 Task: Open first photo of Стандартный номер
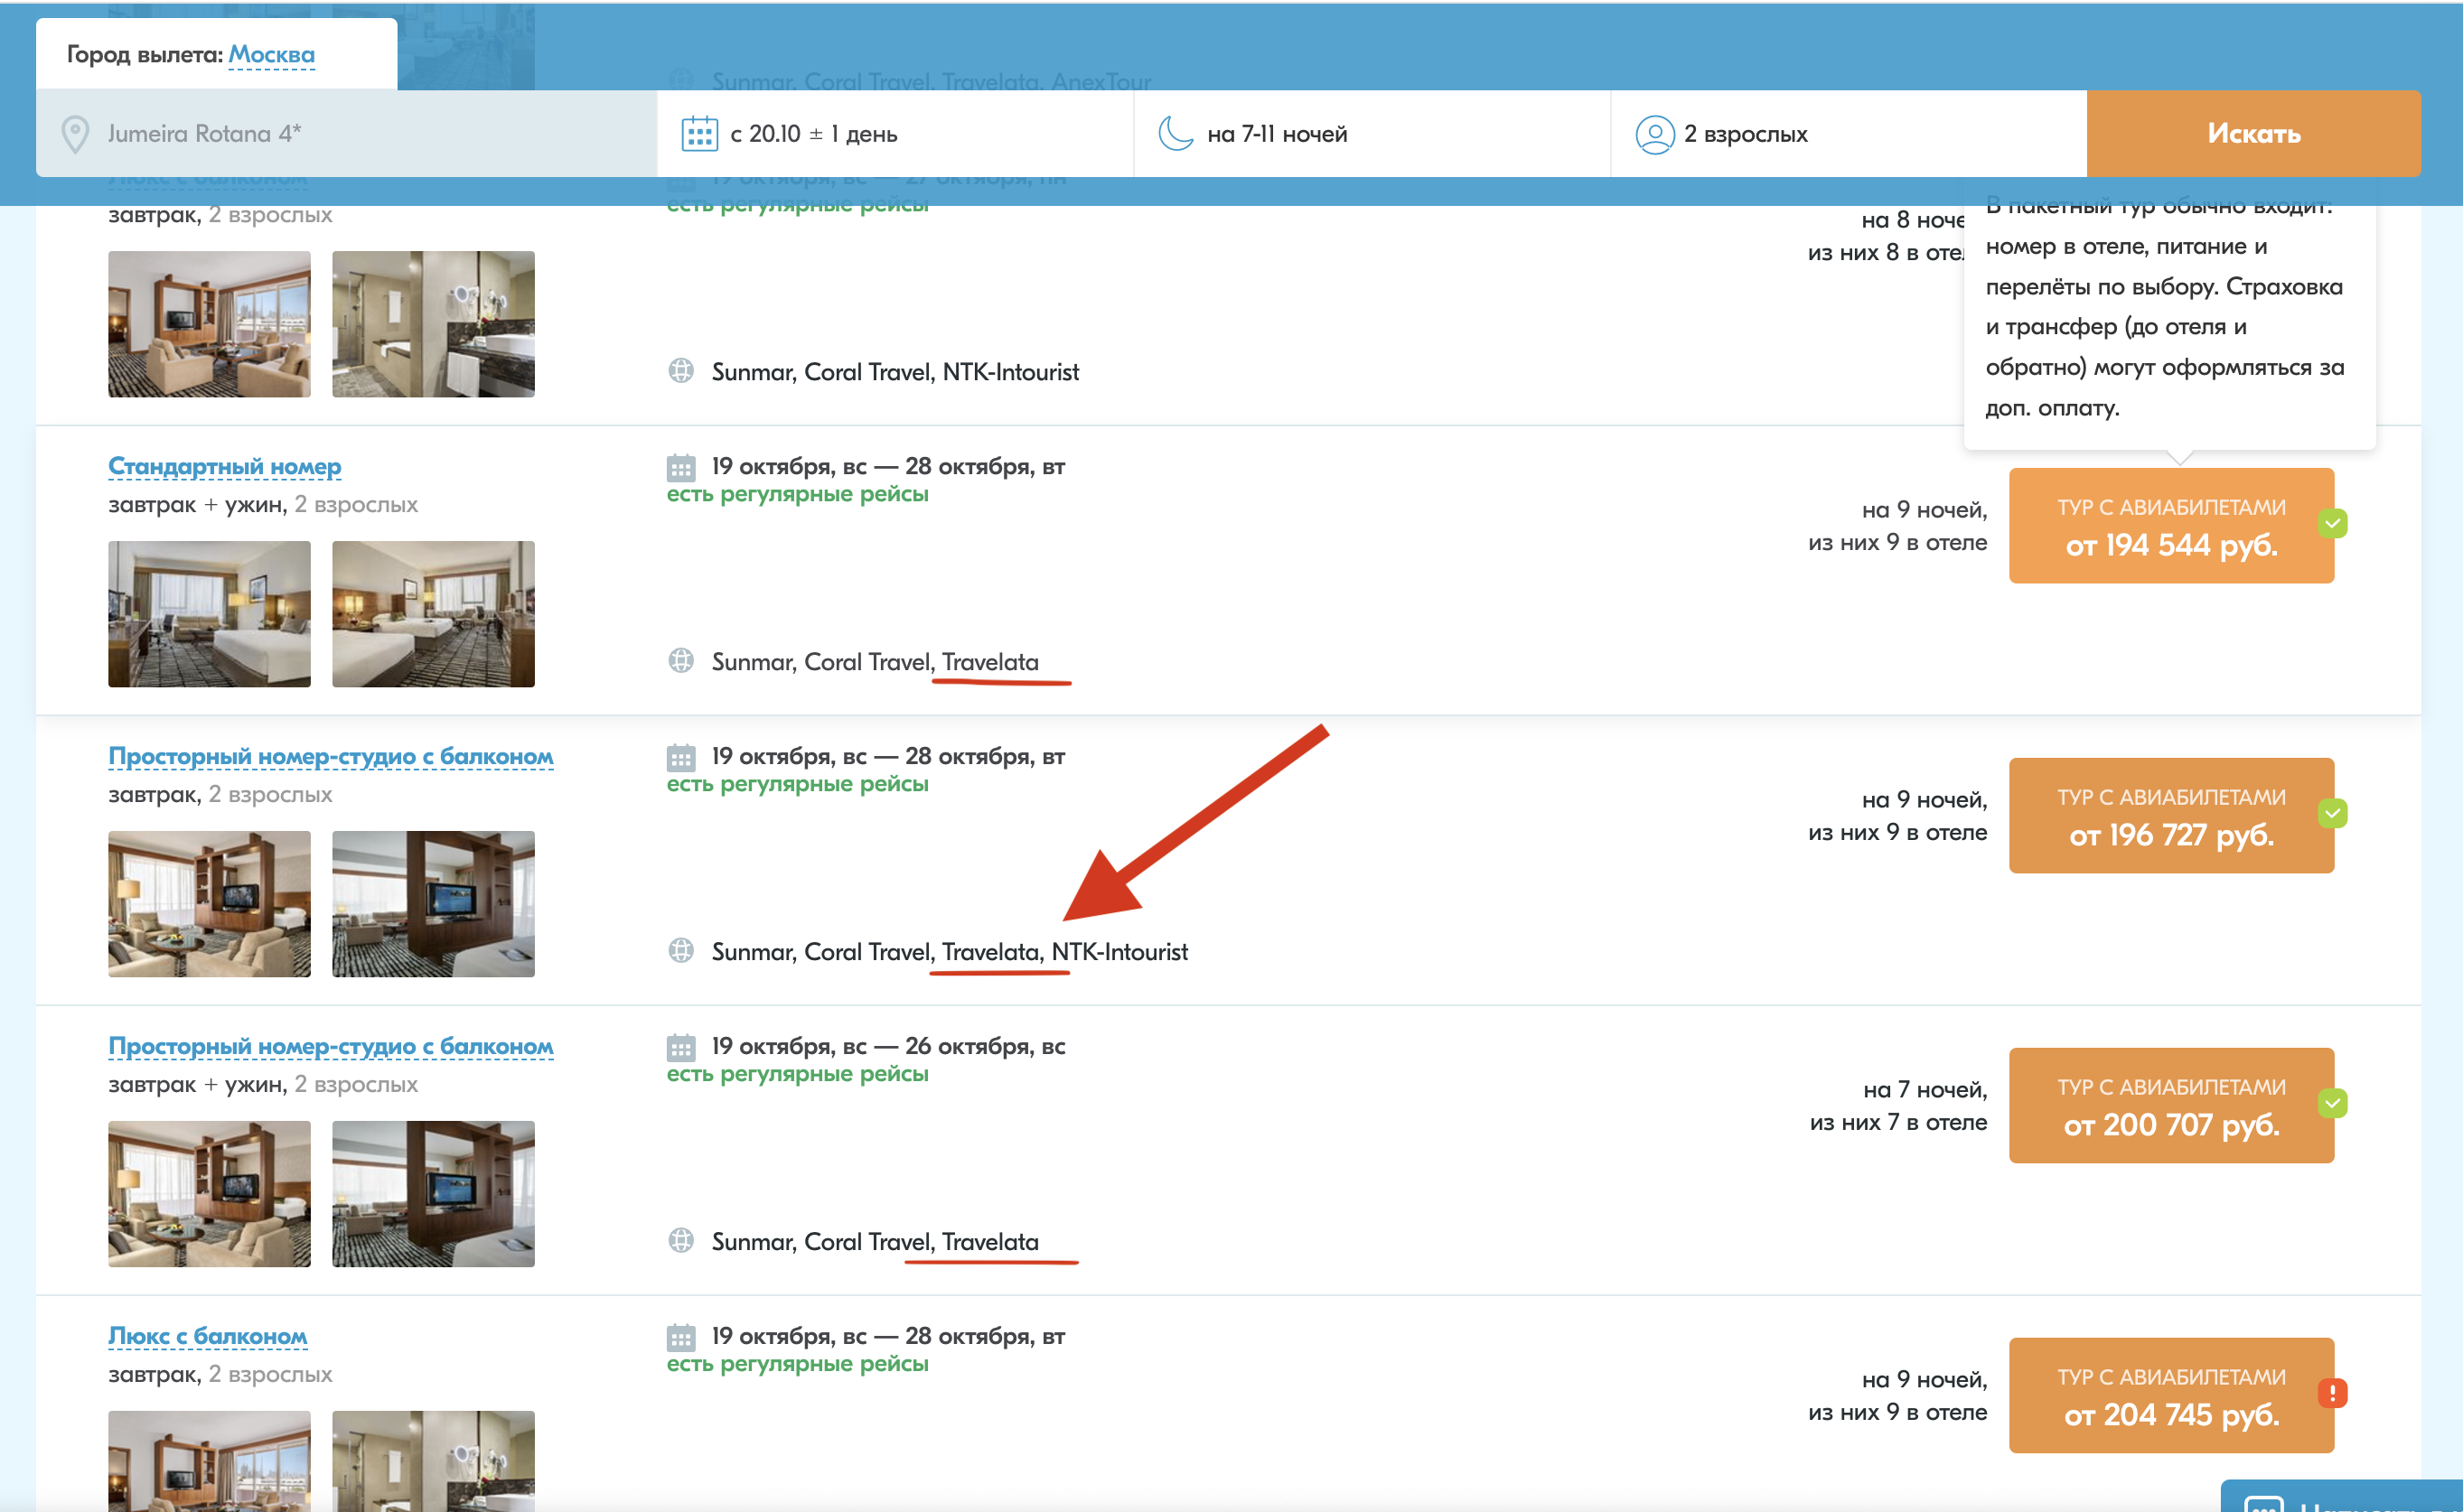pos(209,614)
